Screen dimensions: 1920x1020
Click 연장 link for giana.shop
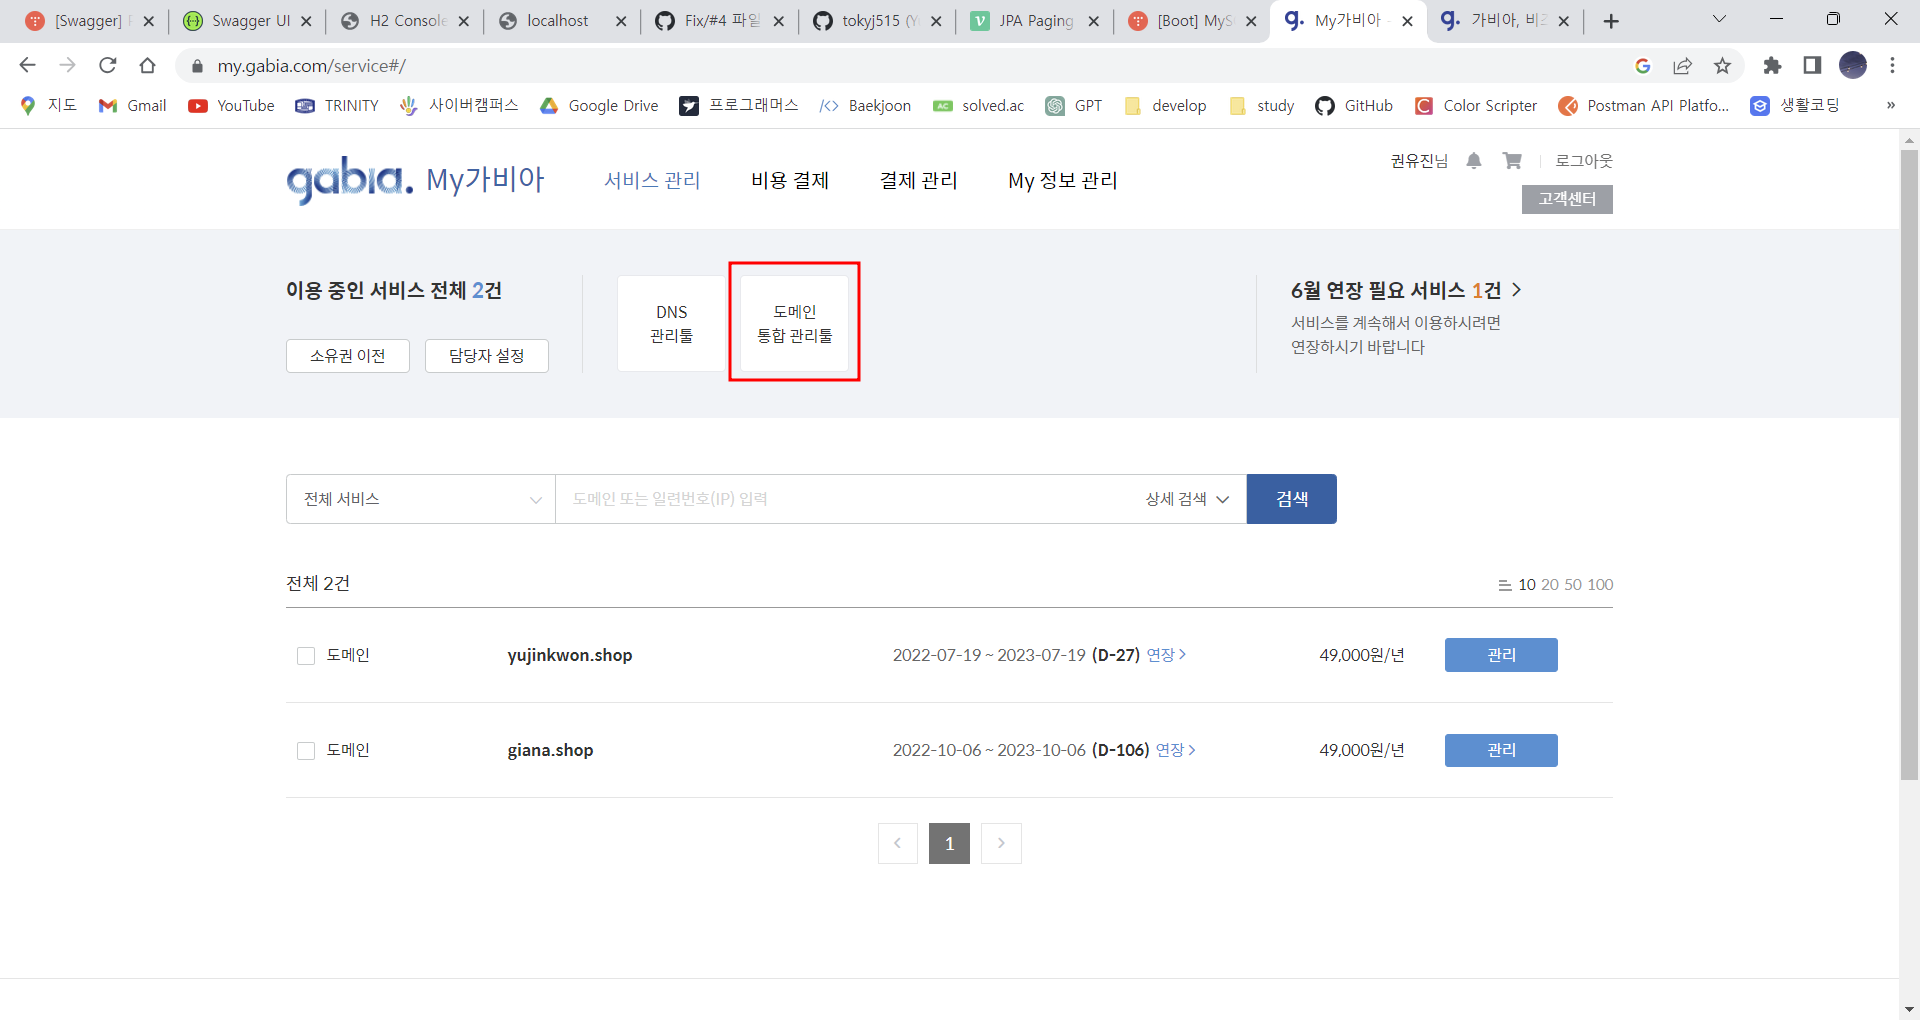1176,750
